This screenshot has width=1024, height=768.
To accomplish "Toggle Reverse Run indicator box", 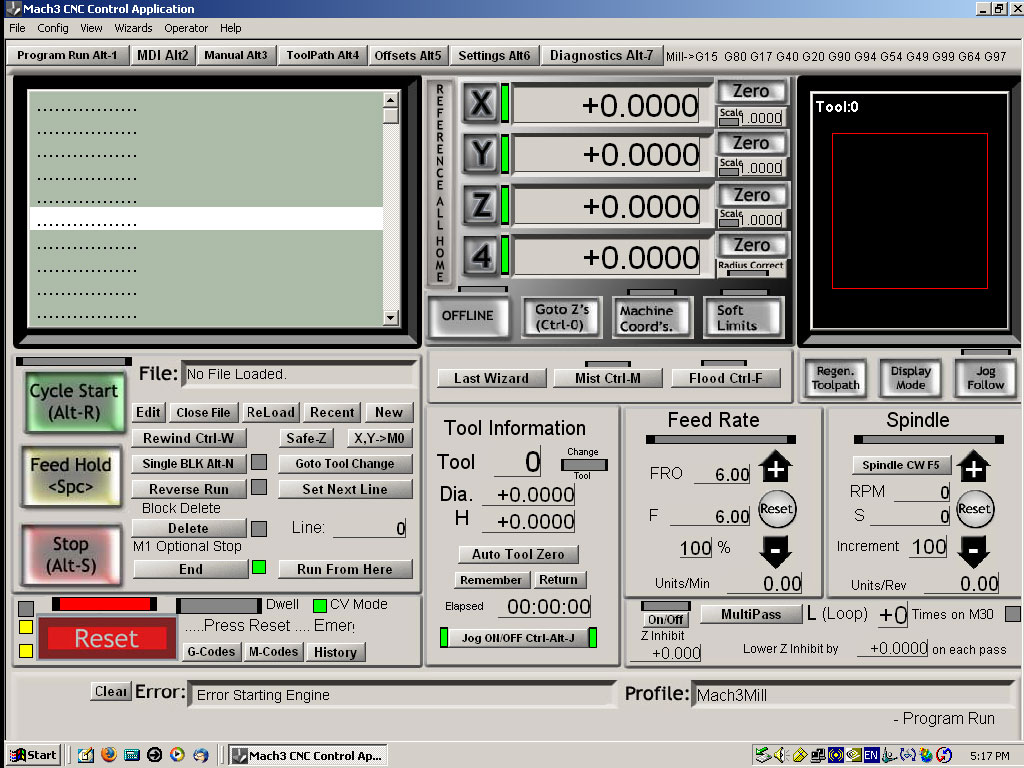I will click(x=259, y=487).
